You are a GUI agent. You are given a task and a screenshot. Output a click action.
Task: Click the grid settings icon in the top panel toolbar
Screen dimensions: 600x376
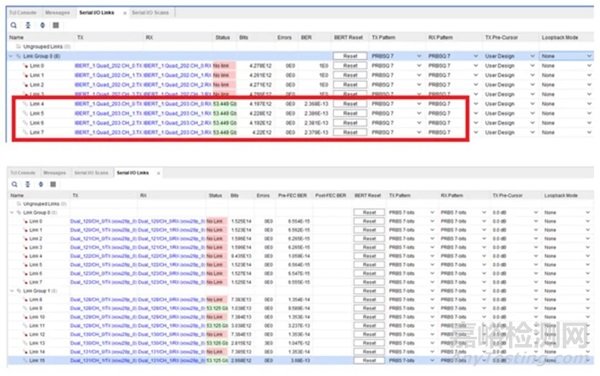[x=56, y=25]
